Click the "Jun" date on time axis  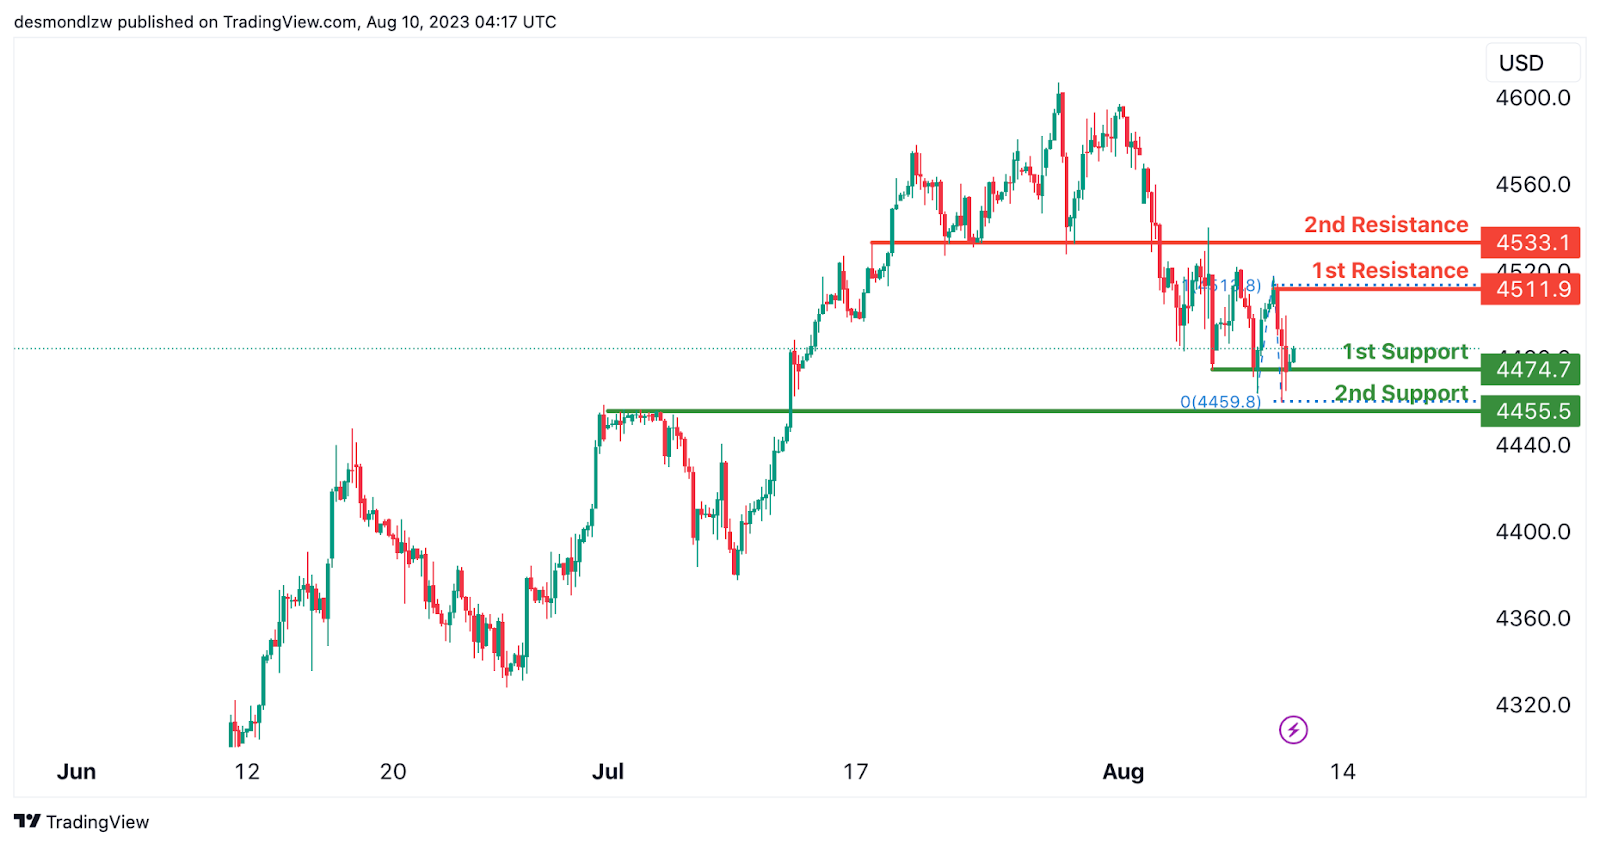pyautogui.click(x=76, y=772)
